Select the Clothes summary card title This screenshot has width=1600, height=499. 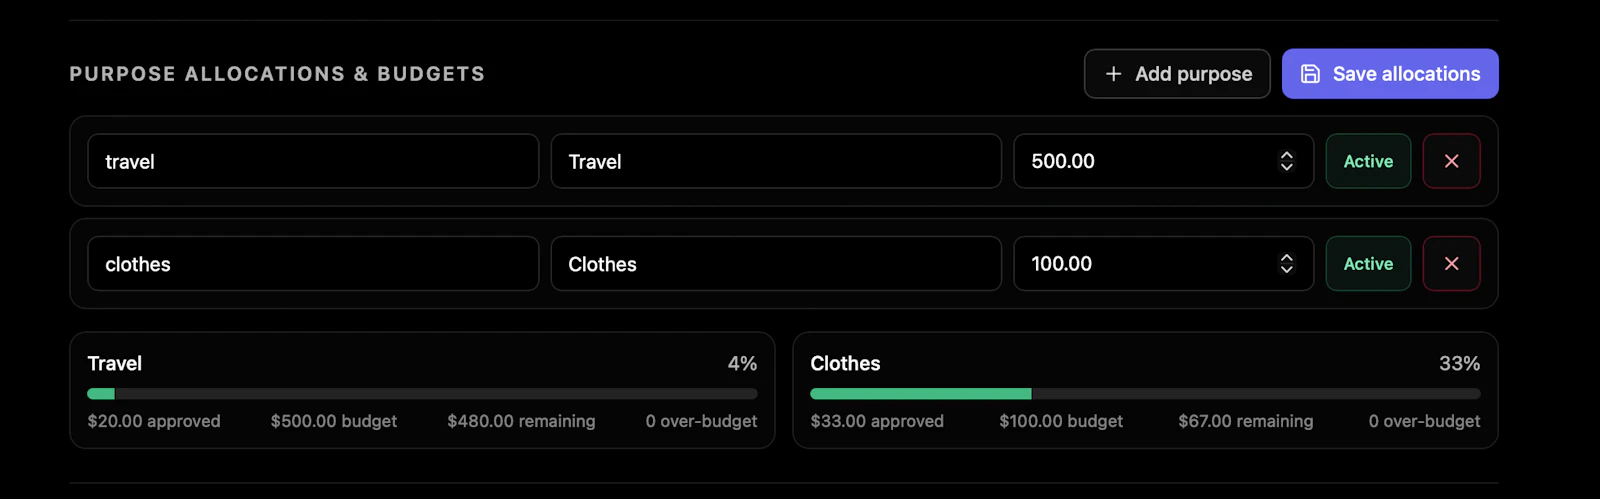pos(845,363)
